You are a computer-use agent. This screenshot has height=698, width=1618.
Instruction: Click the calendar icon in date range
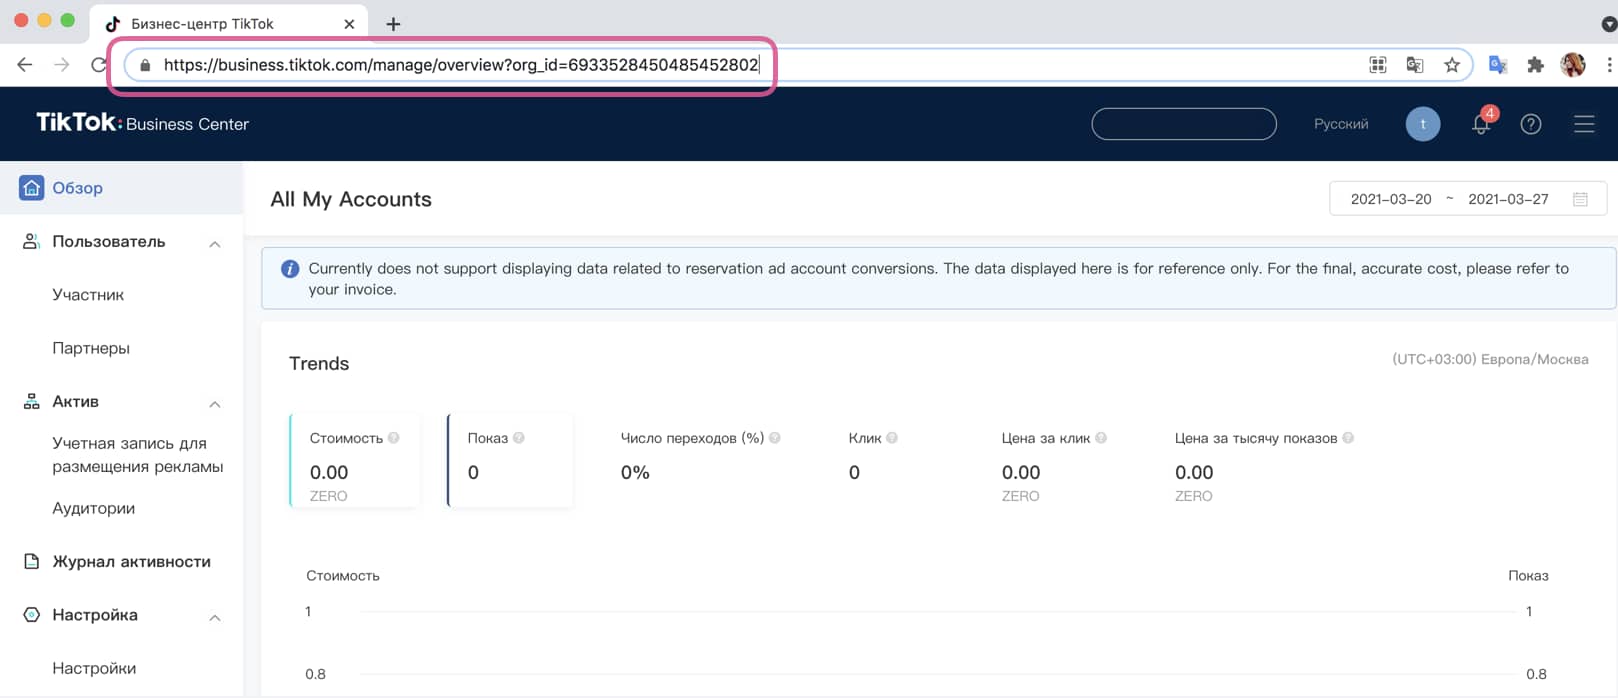(x=1580, y=199)
